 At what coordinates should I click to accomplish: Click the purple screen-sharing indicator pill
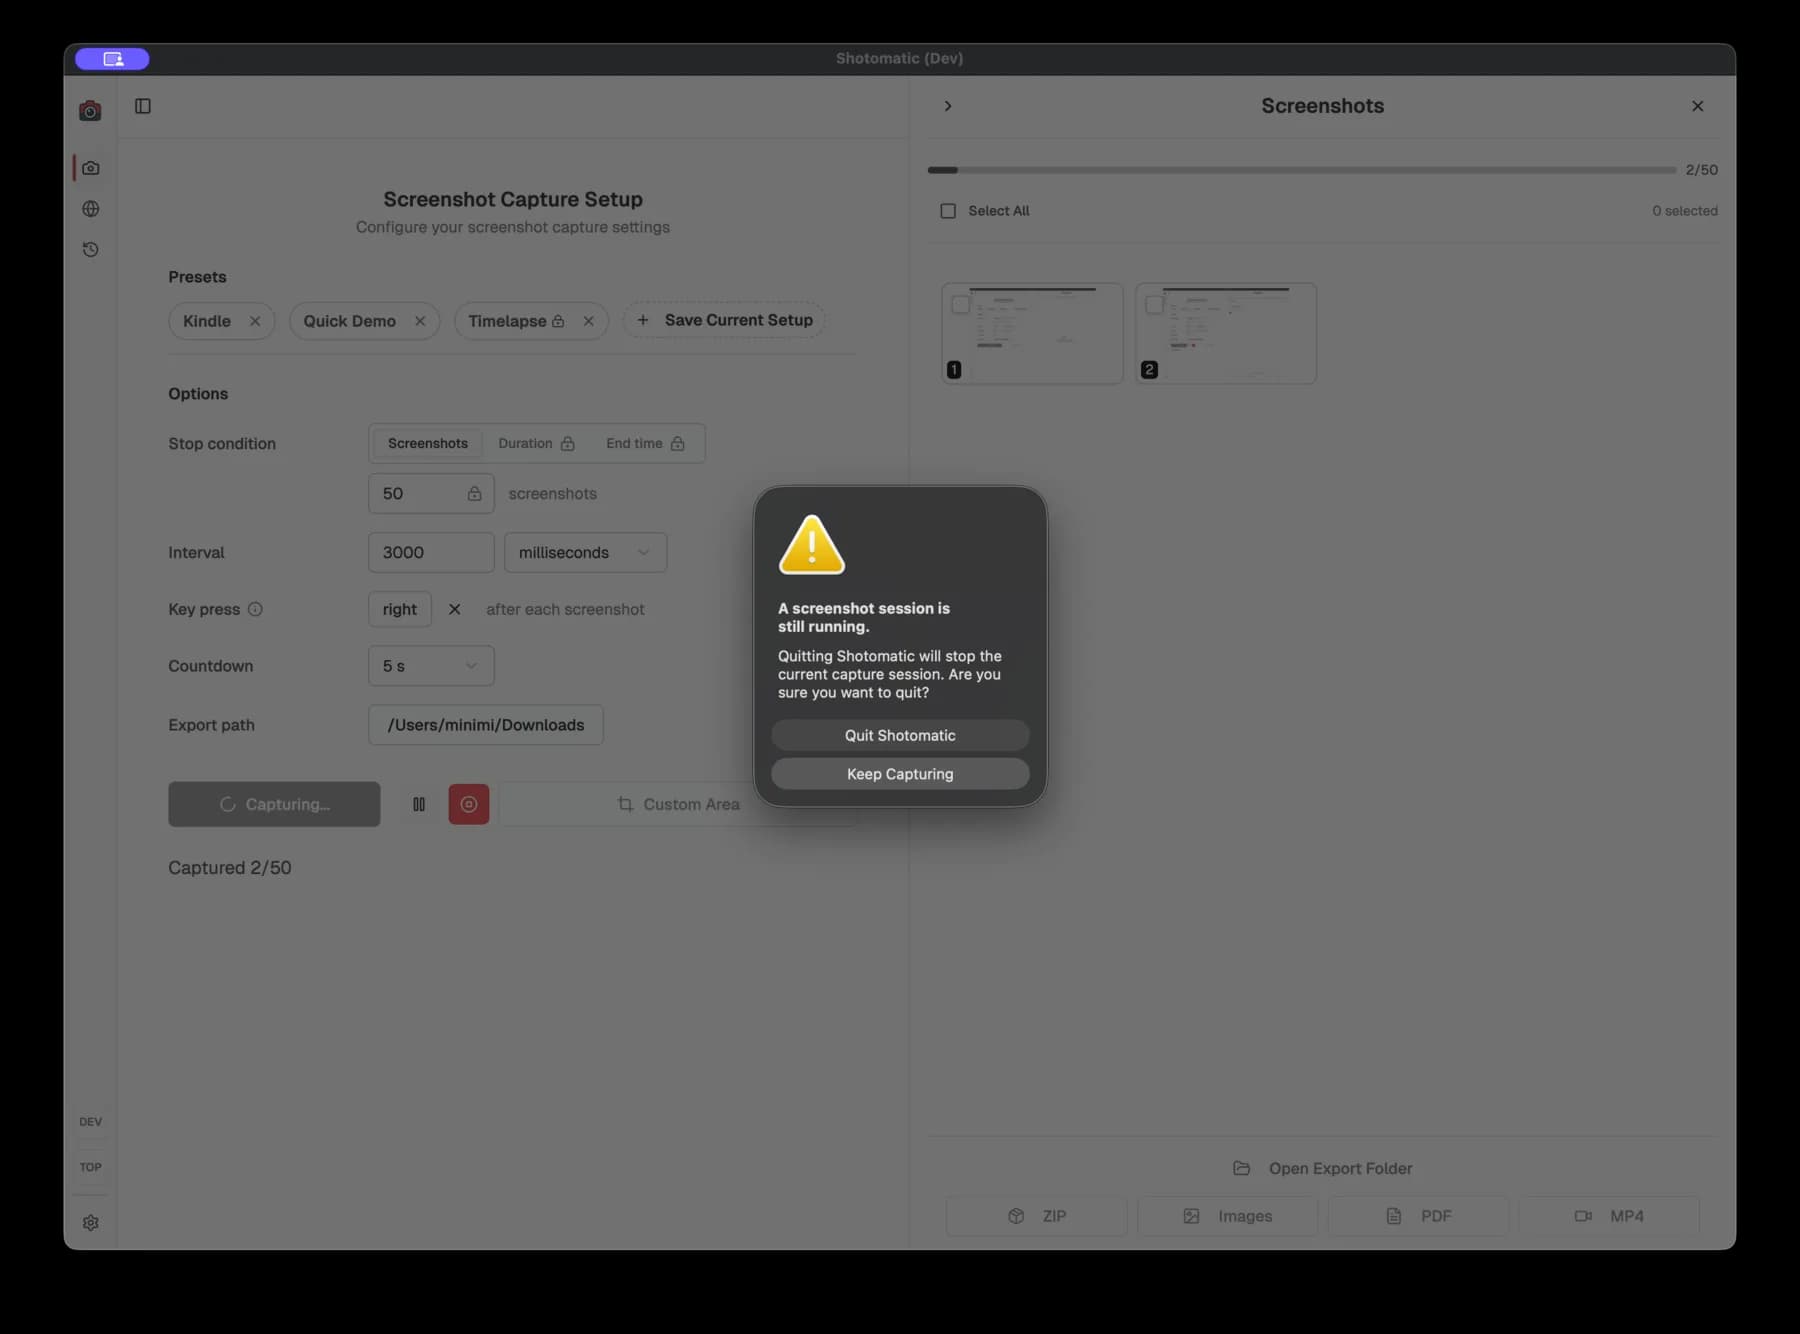point(112,59)
